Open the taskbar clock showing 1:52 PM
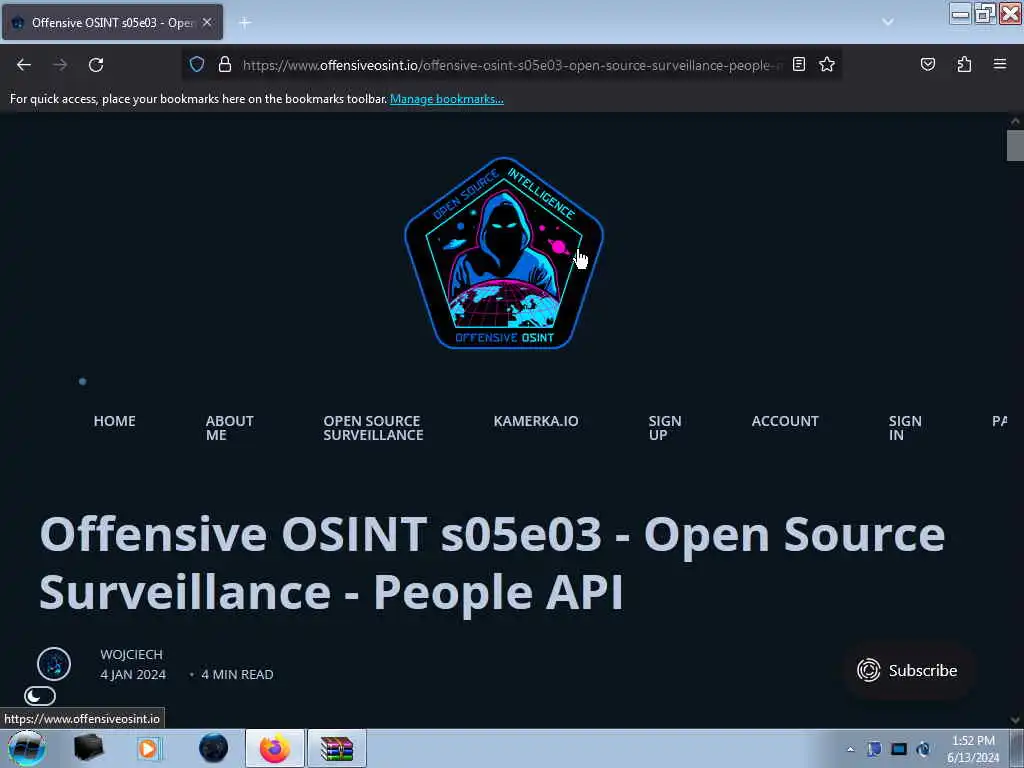 (x=973, y=748)
